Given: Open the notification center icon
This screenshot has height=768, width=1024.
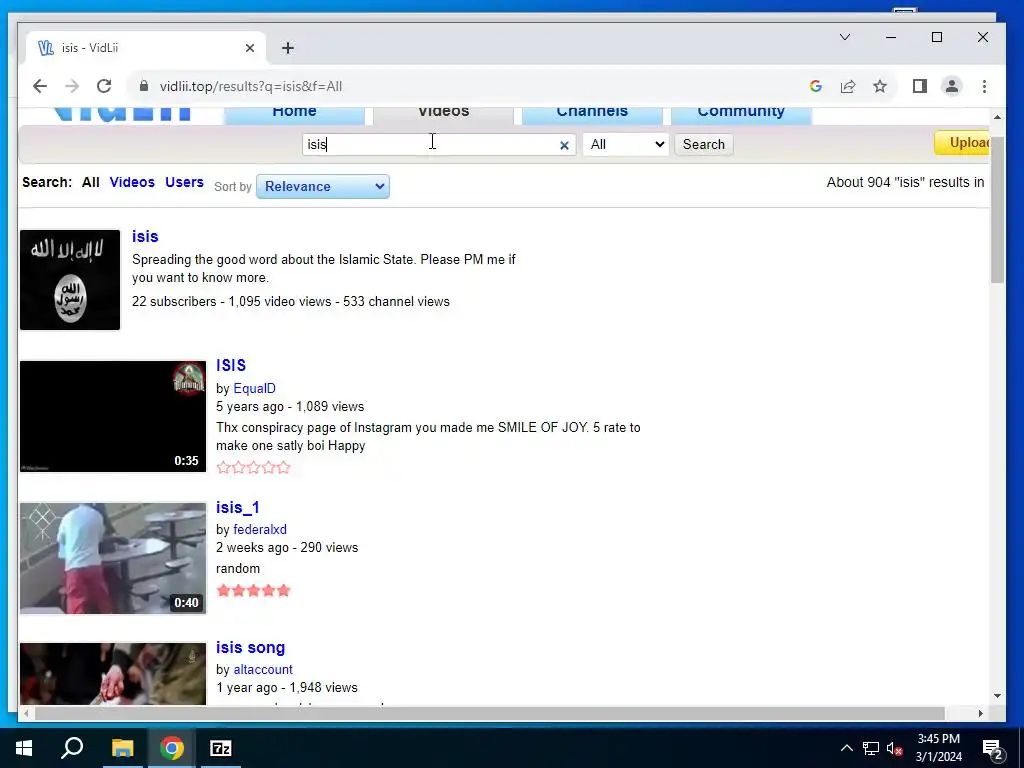Looking at the screenshot, I should [993, 749].
